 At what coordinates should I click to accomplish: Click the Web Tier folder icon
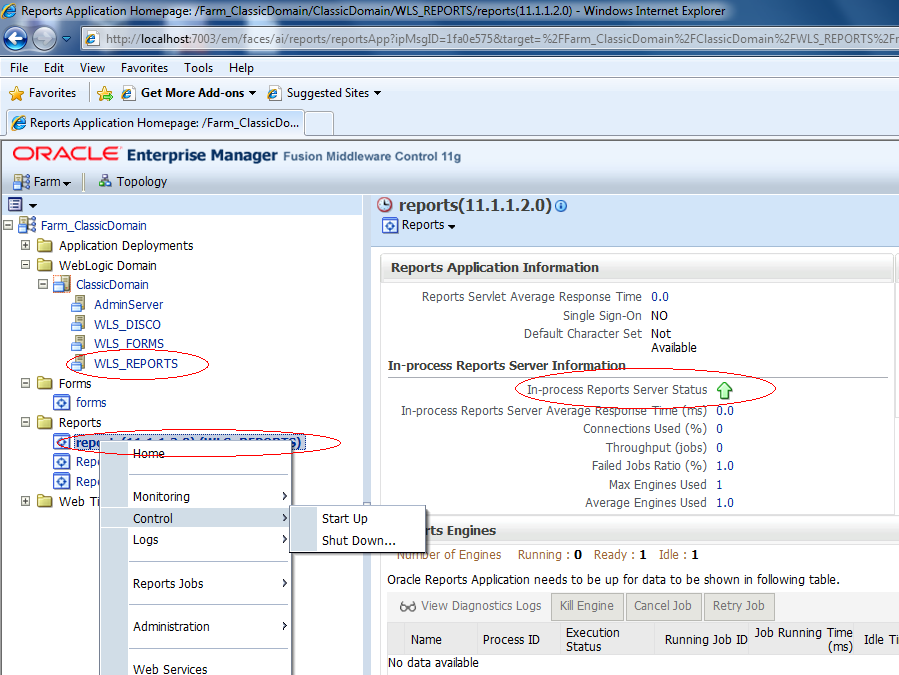[45, 501]
